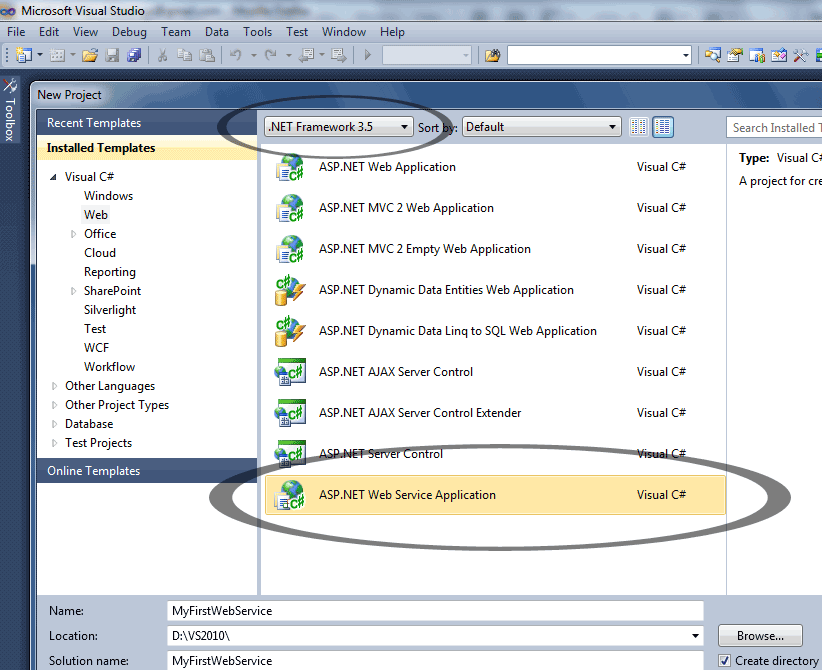The image size is (822, 670).
Task: Click the Browse... button
Action: point(760,636)
